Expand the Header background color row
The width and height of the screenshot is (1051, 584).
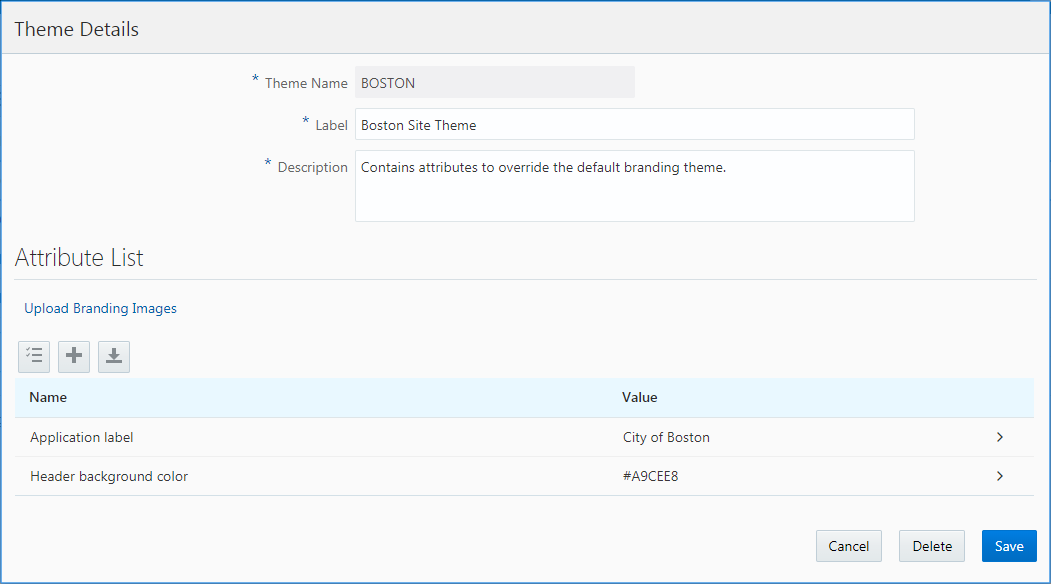point(999,476)
